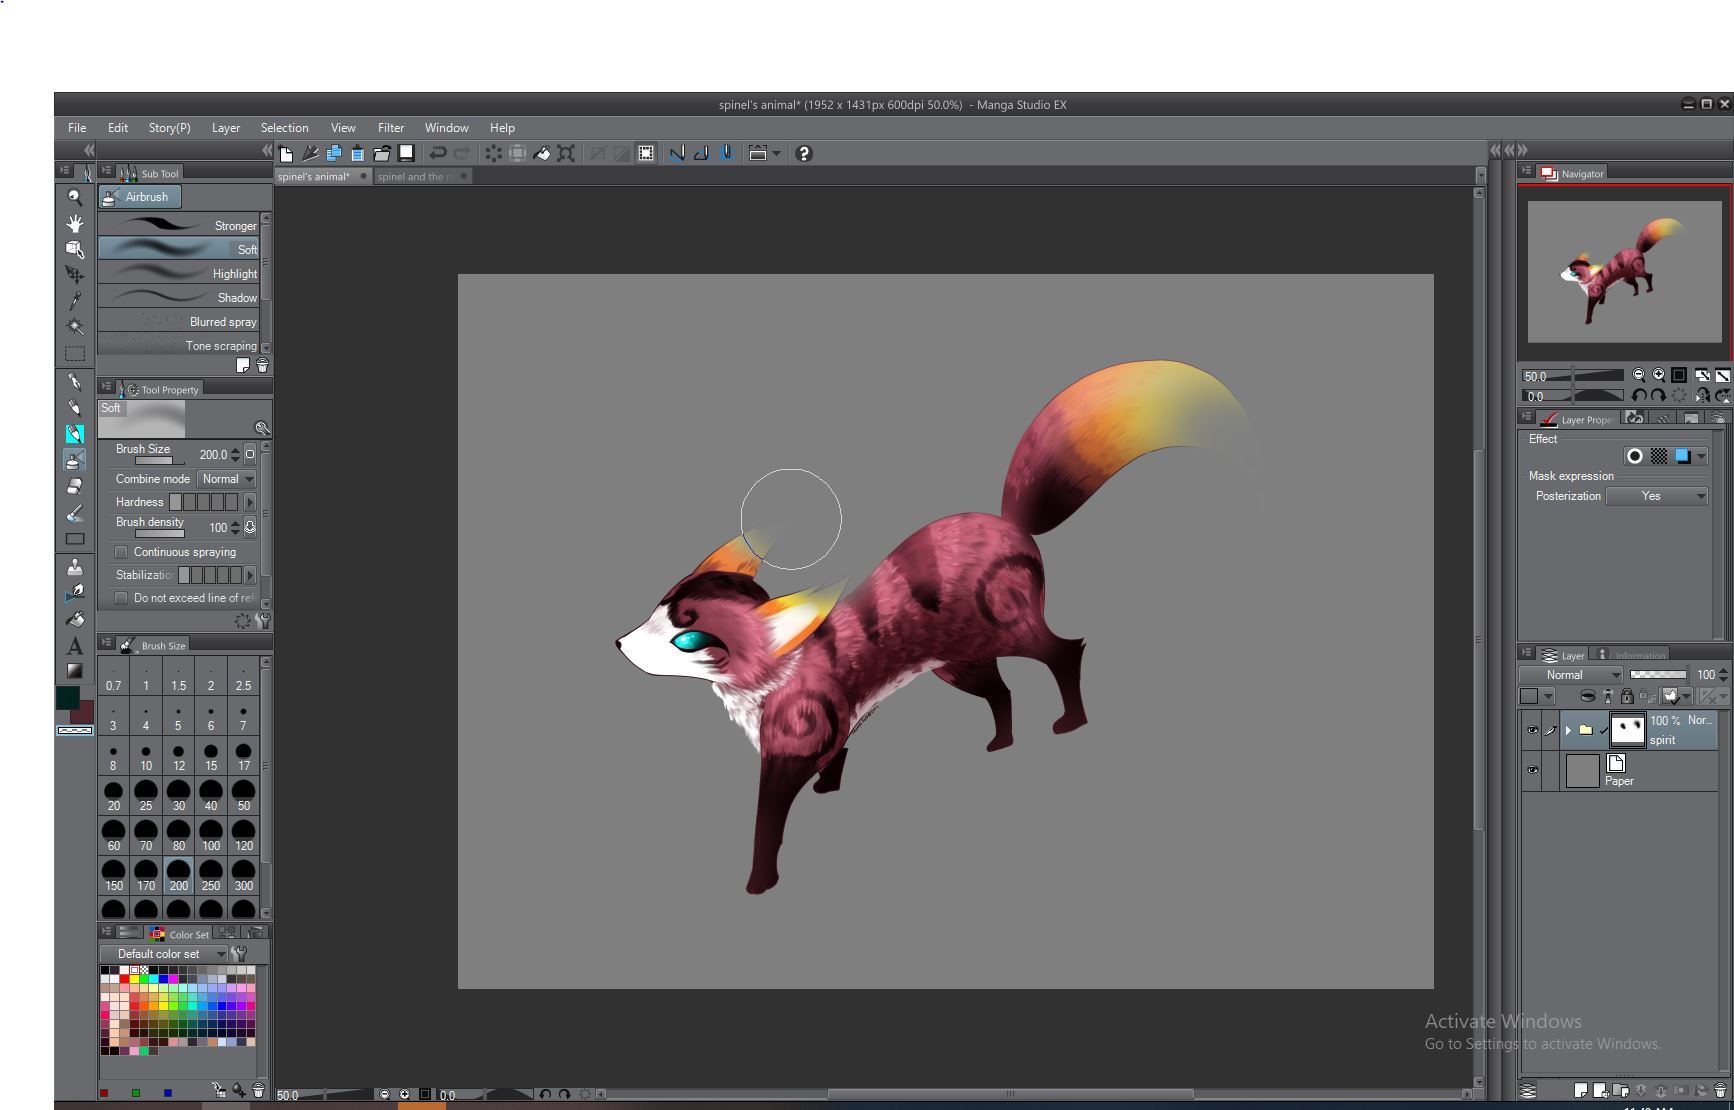This screenshot has height=1110, width=1734.
Task: Select the Text tool
Action: click(74, 646)
